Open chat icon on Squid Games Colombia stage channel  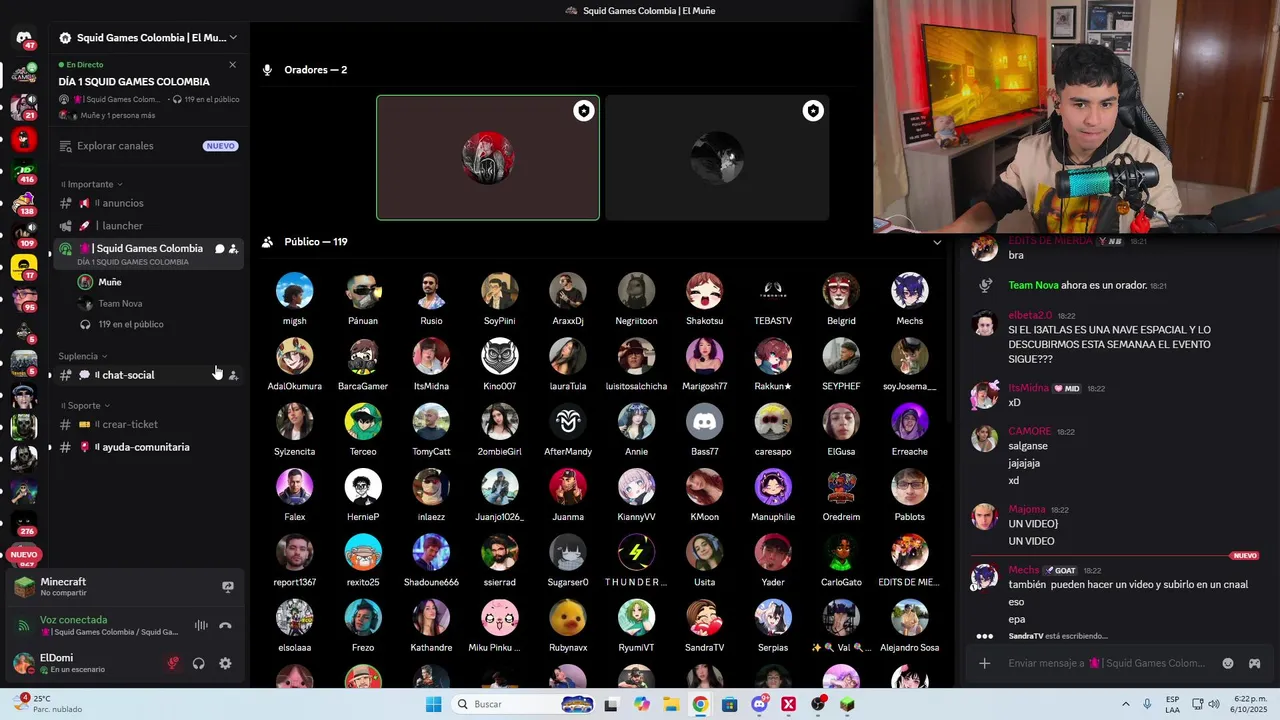click(220, 249)
